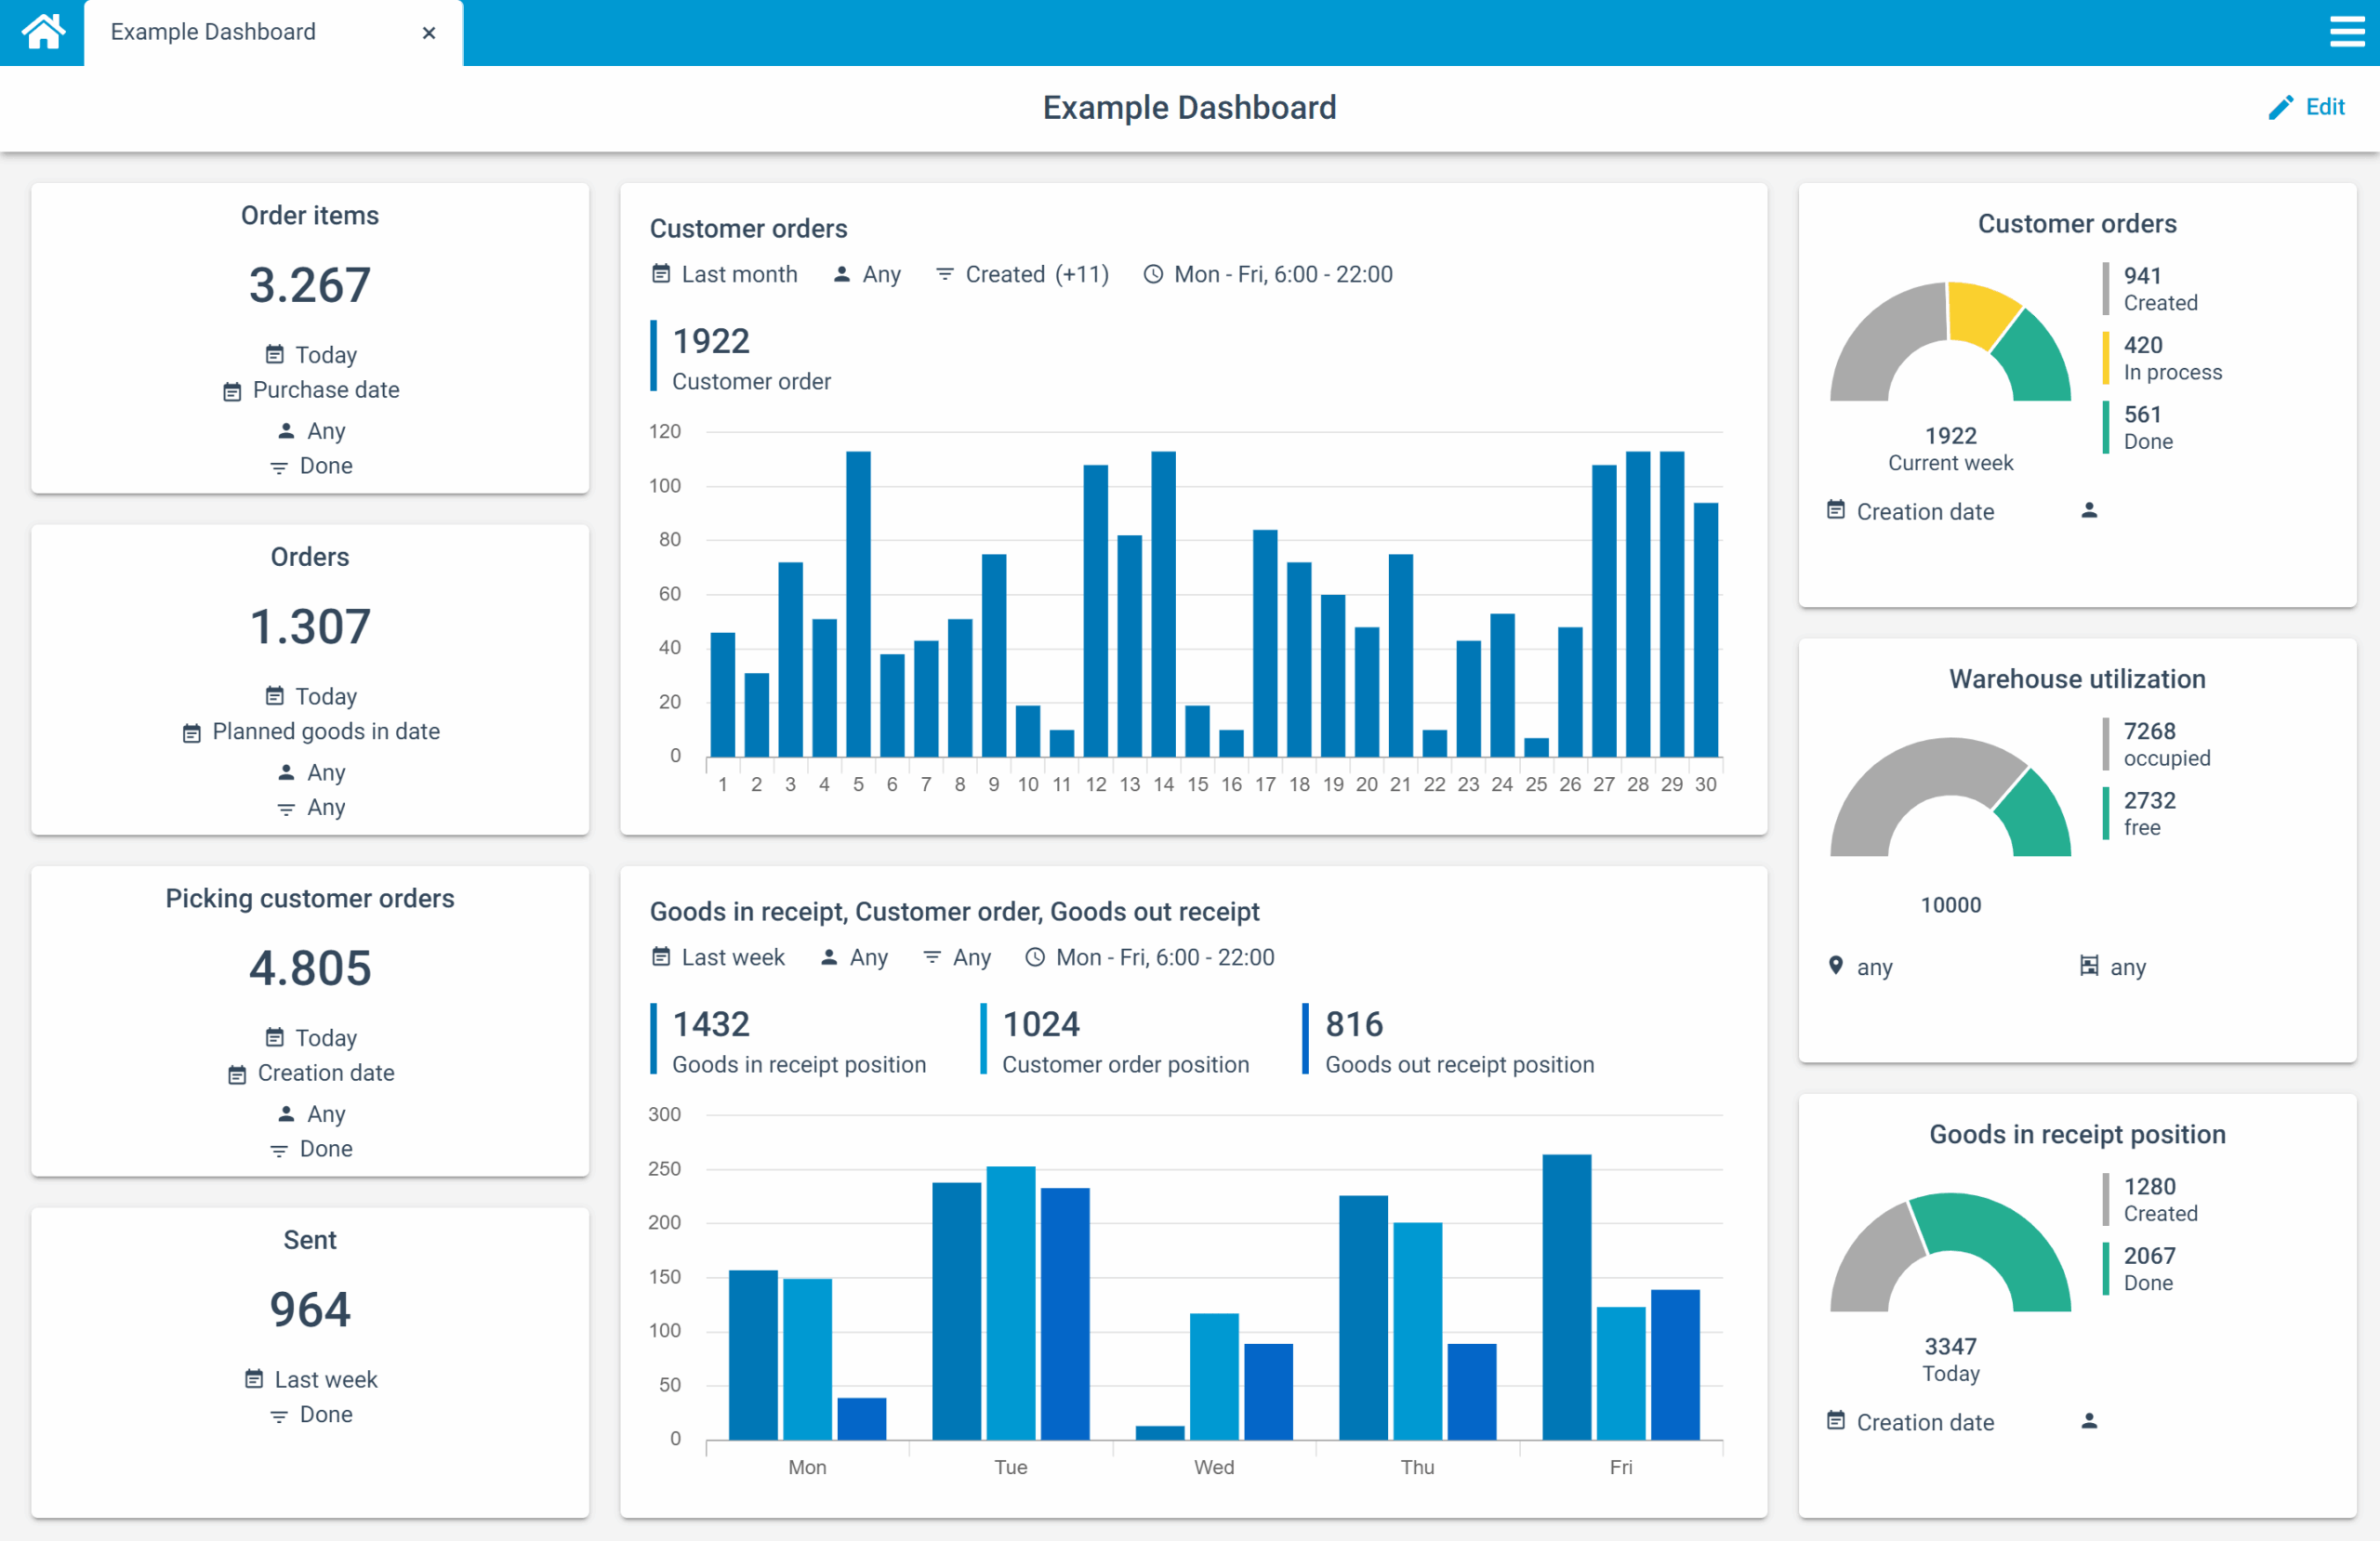Toggle the Done state filter in Order items

pos(311,465)
